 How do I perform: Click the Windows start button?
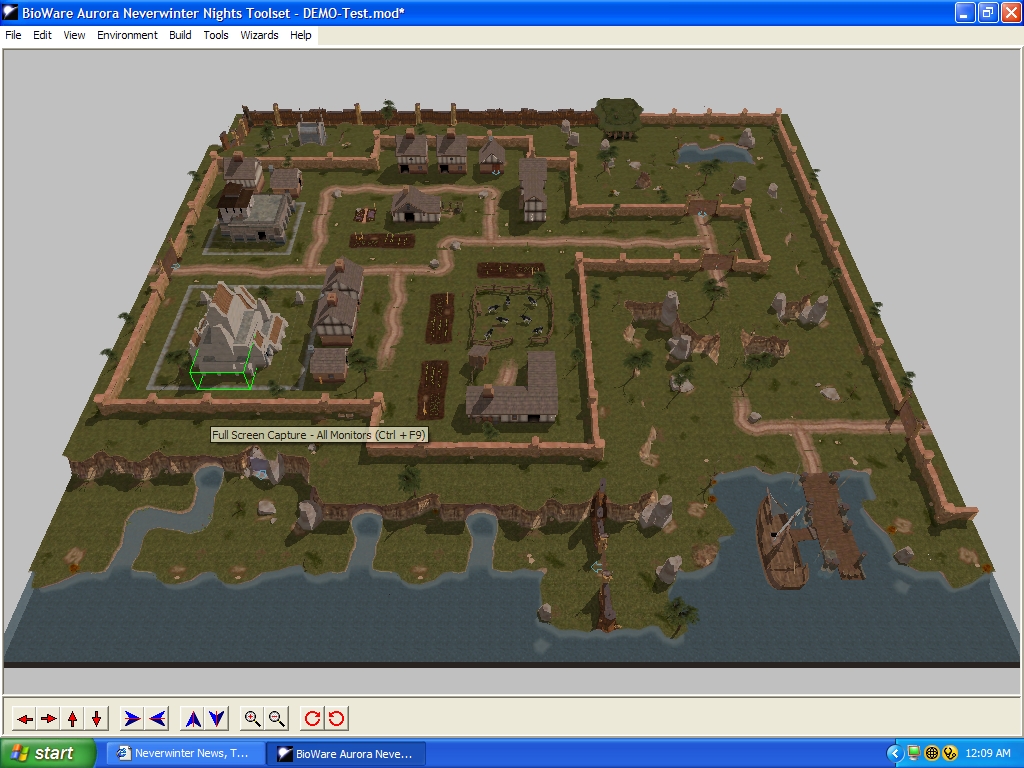click(x=47, y=753)
